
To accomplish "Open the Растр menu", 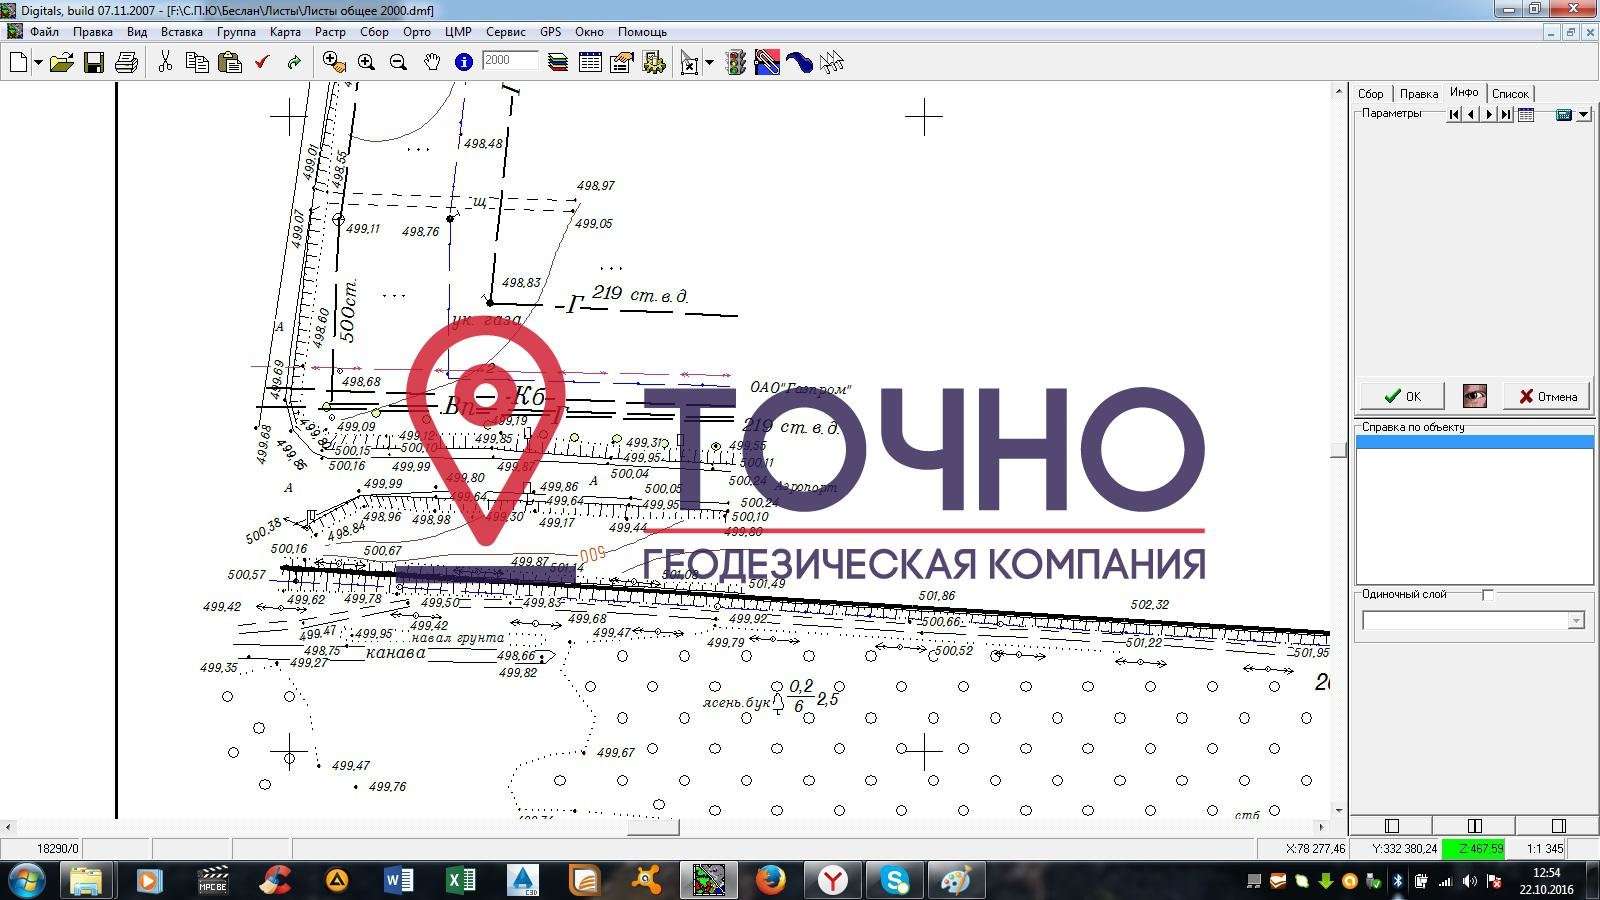I will point(330,32).
